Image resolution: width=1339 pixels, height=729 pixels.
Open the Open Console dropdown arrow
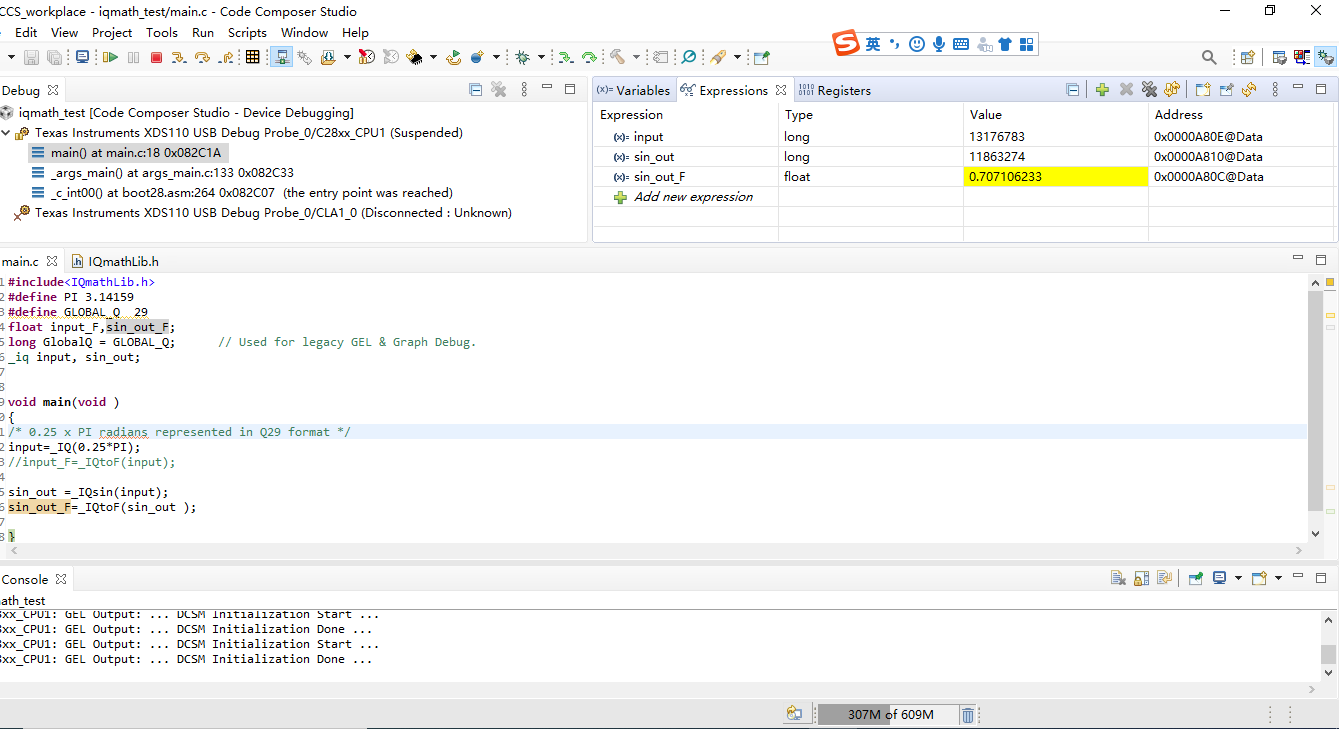(x=1278, y=579)
